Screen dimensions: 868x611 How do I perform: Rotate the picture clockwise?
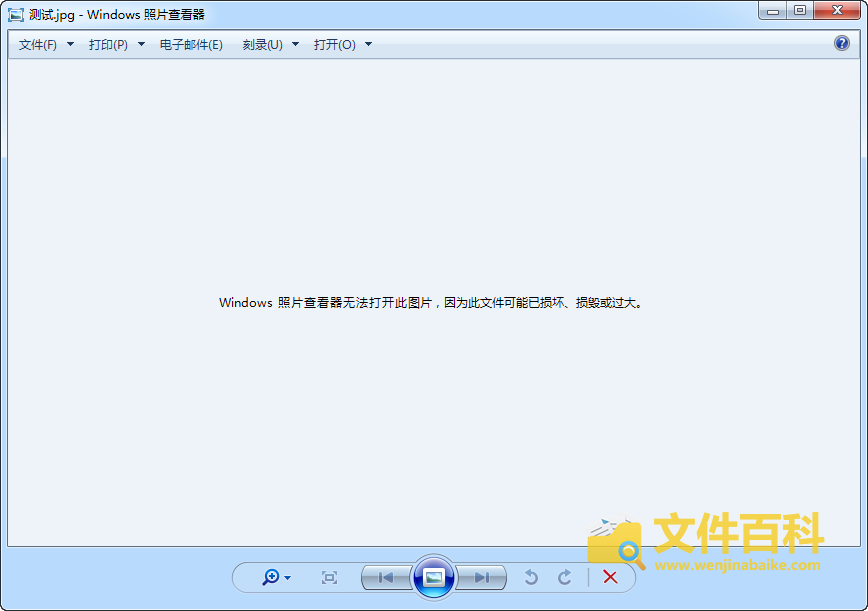[x=565, y=578]
